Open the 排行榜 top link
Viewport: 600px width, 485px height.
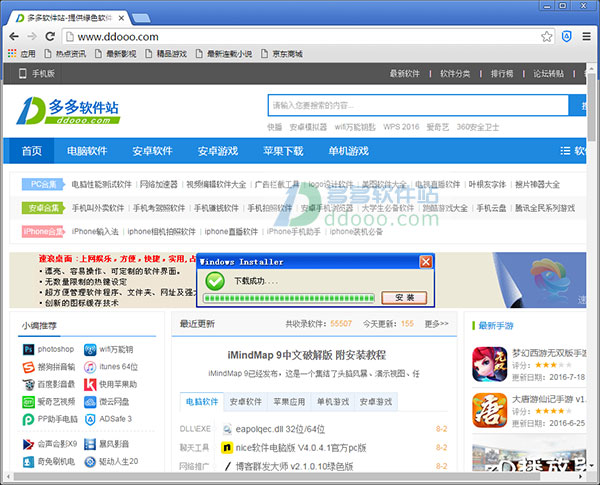(x=502, y=73)
